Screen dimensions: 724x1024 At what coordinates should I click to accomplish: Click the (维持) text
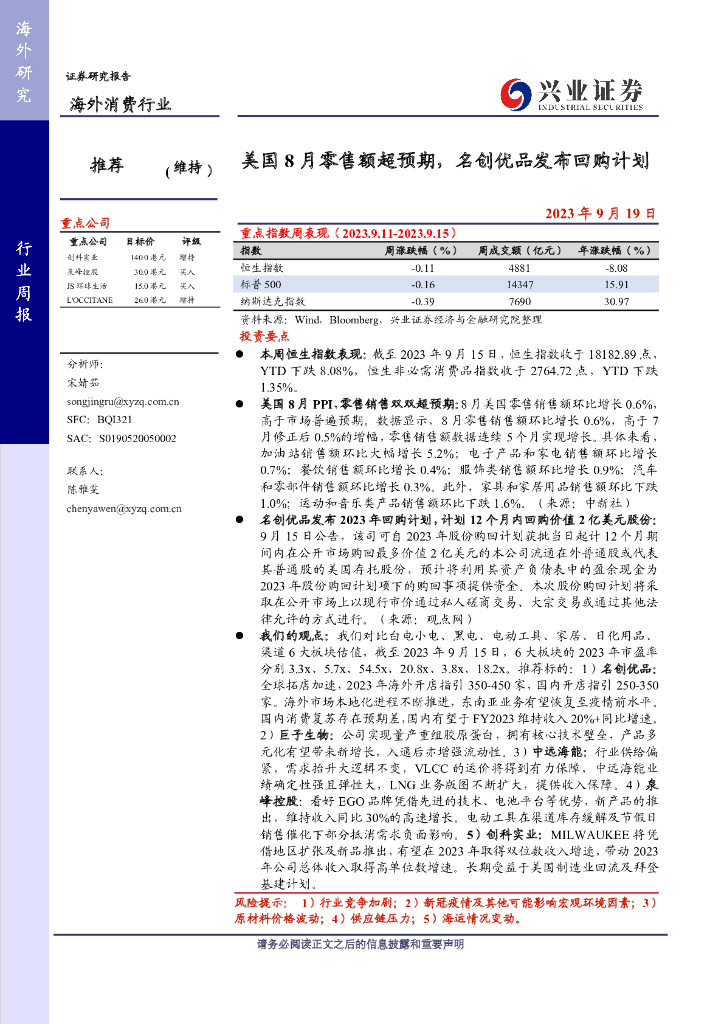[189, 168]
